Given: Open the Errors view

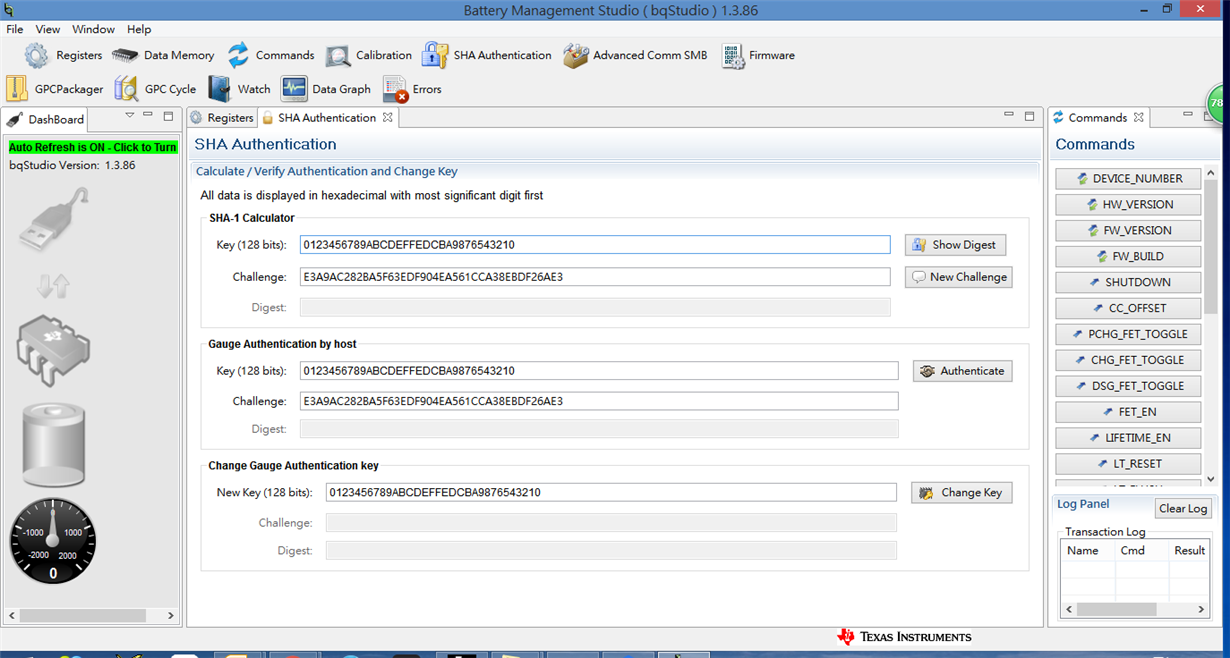Looking at the screenshot, I should point(412,89).
